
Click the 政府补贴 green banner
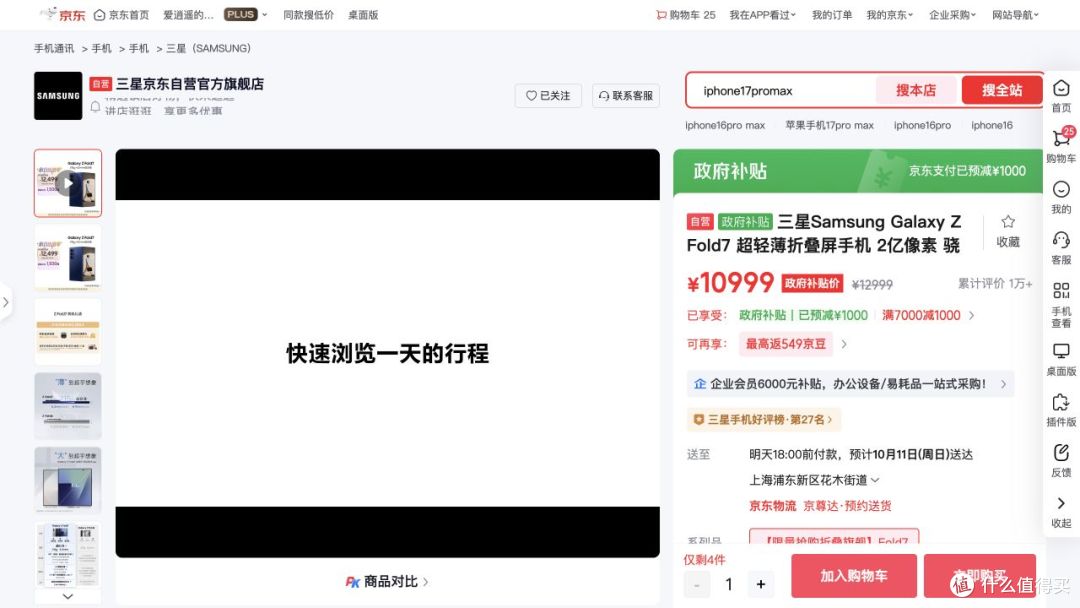[x=858, y=171]
